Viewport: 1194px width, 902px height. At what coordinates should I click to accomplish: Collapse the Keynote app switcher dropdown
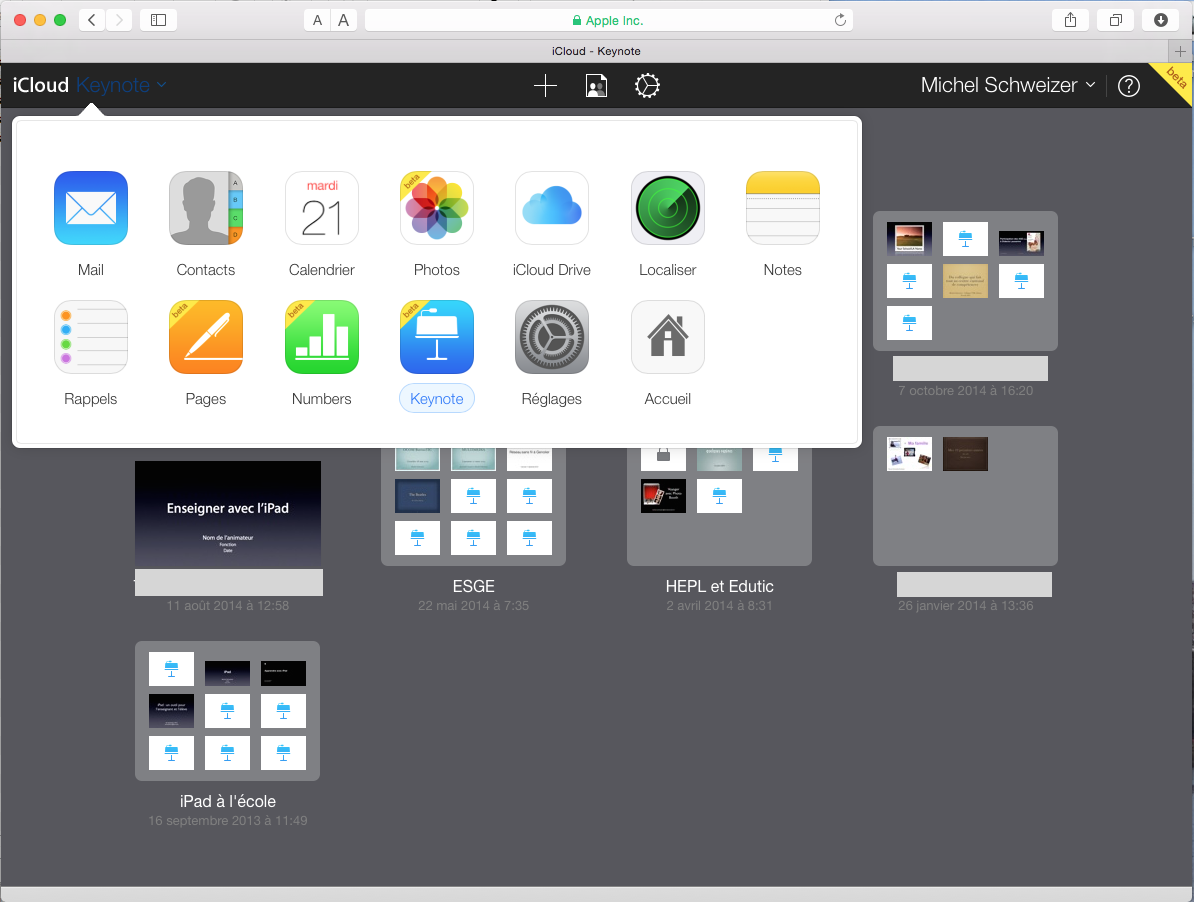pyautogui.click(x=121, y=86)
